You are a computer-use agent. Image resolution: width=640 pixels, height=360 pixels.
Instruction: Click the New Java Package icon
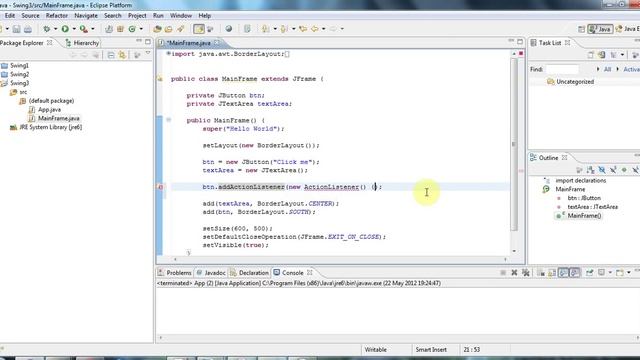[x=120, y=29]
